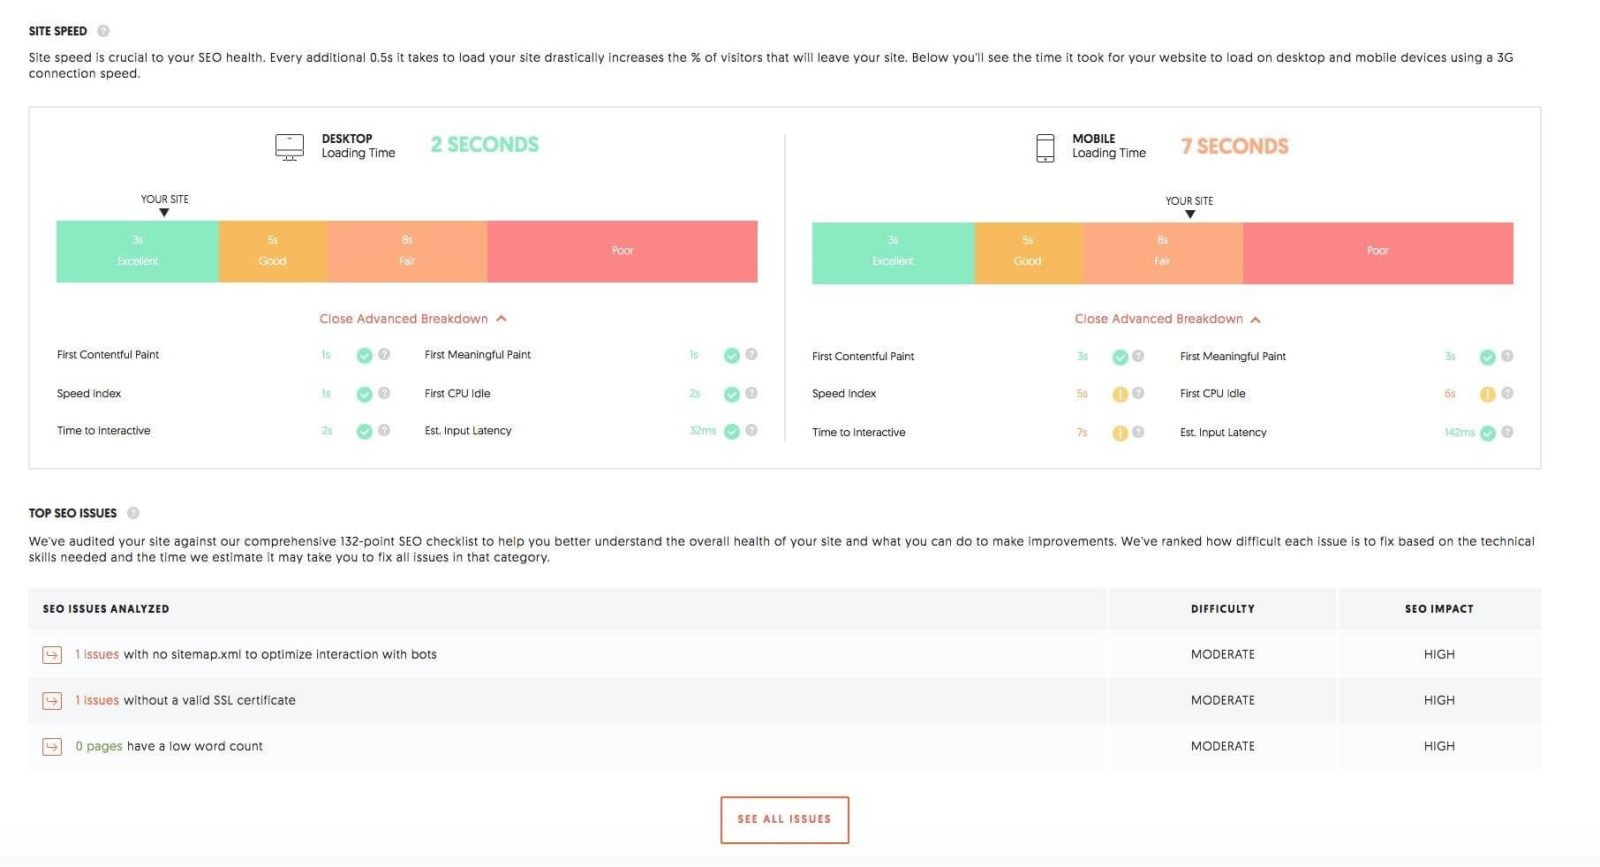Click the Difficulty column header
The width and height of the screenshot is (1600, 867).
pyautogui.click(x=1222, y=609)
